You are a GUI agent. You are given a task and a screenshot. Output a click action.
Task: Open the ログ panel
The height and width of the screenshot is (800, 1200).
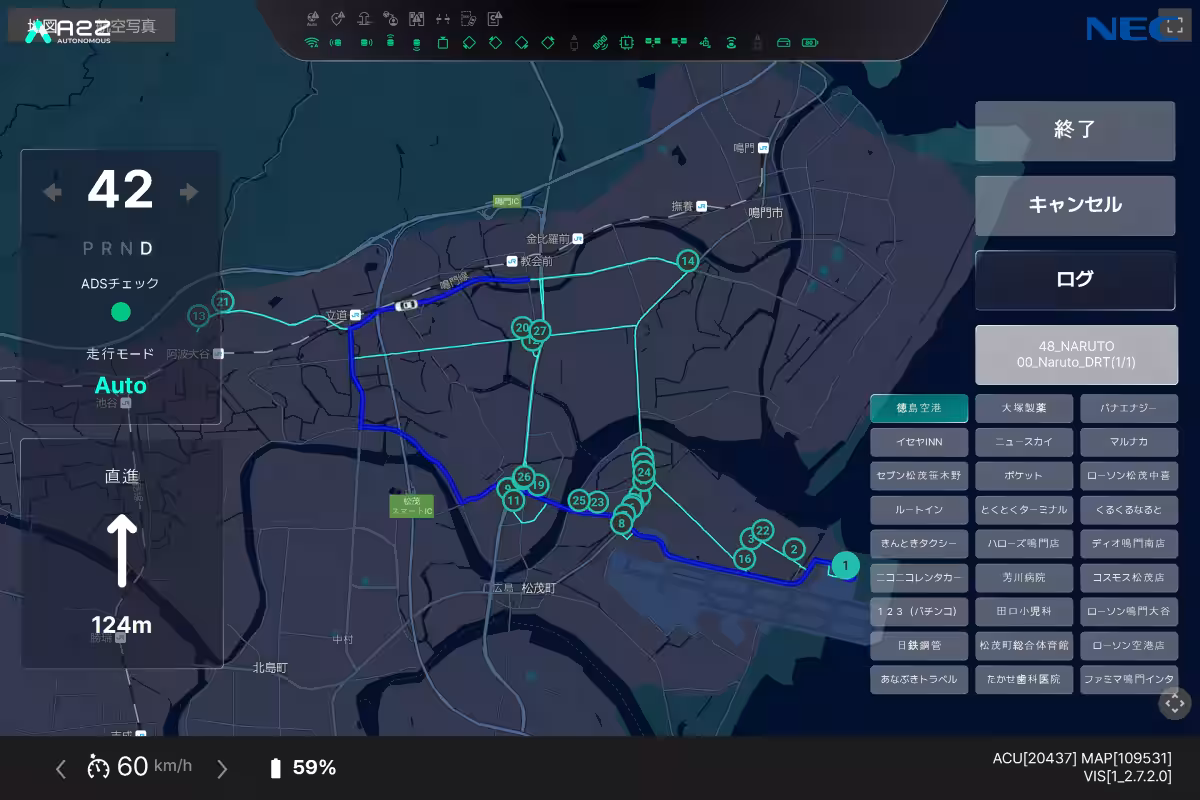[x=1075, y=279]
